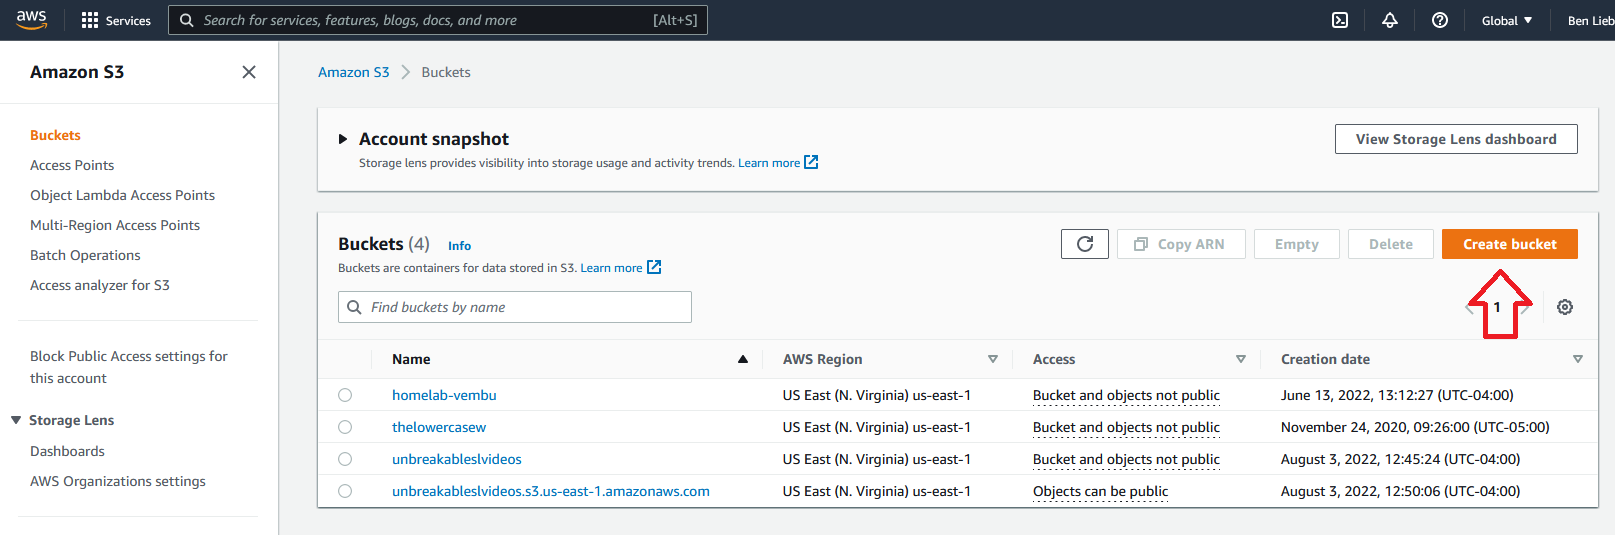Click the Create bucket button
The image size is (1615, 535).
pos(1510,244)
